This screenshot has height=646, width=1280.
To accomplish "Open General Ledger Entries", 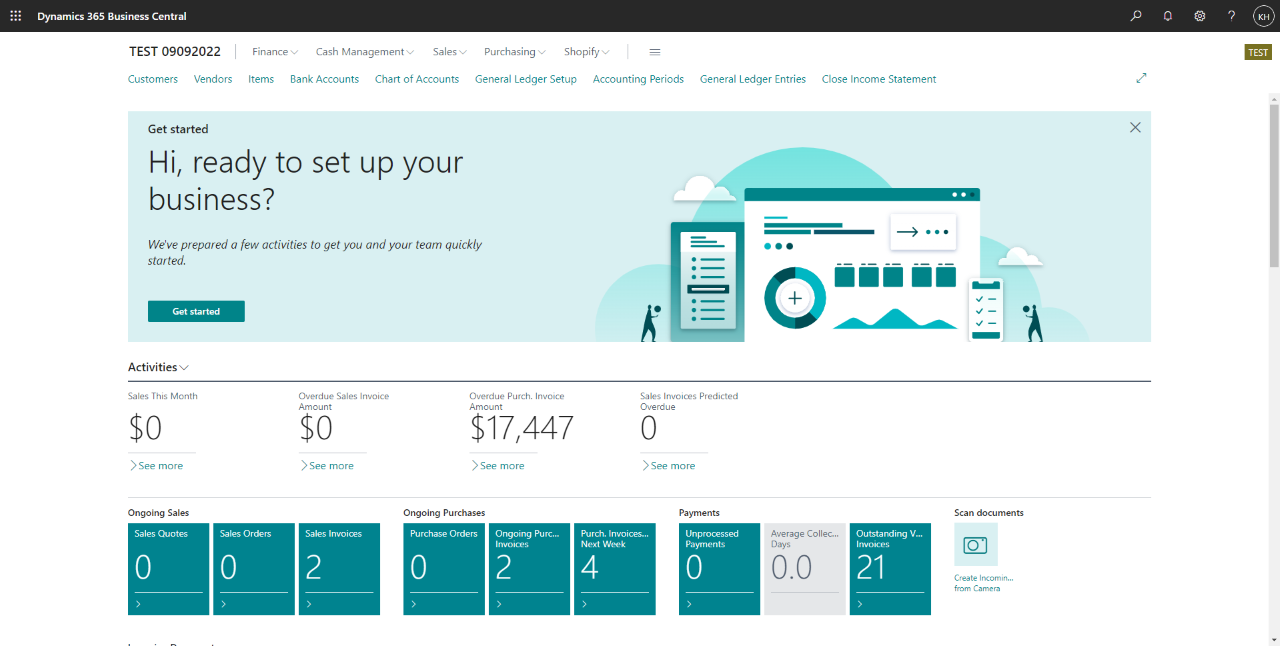I will click(x=753, y=79).
